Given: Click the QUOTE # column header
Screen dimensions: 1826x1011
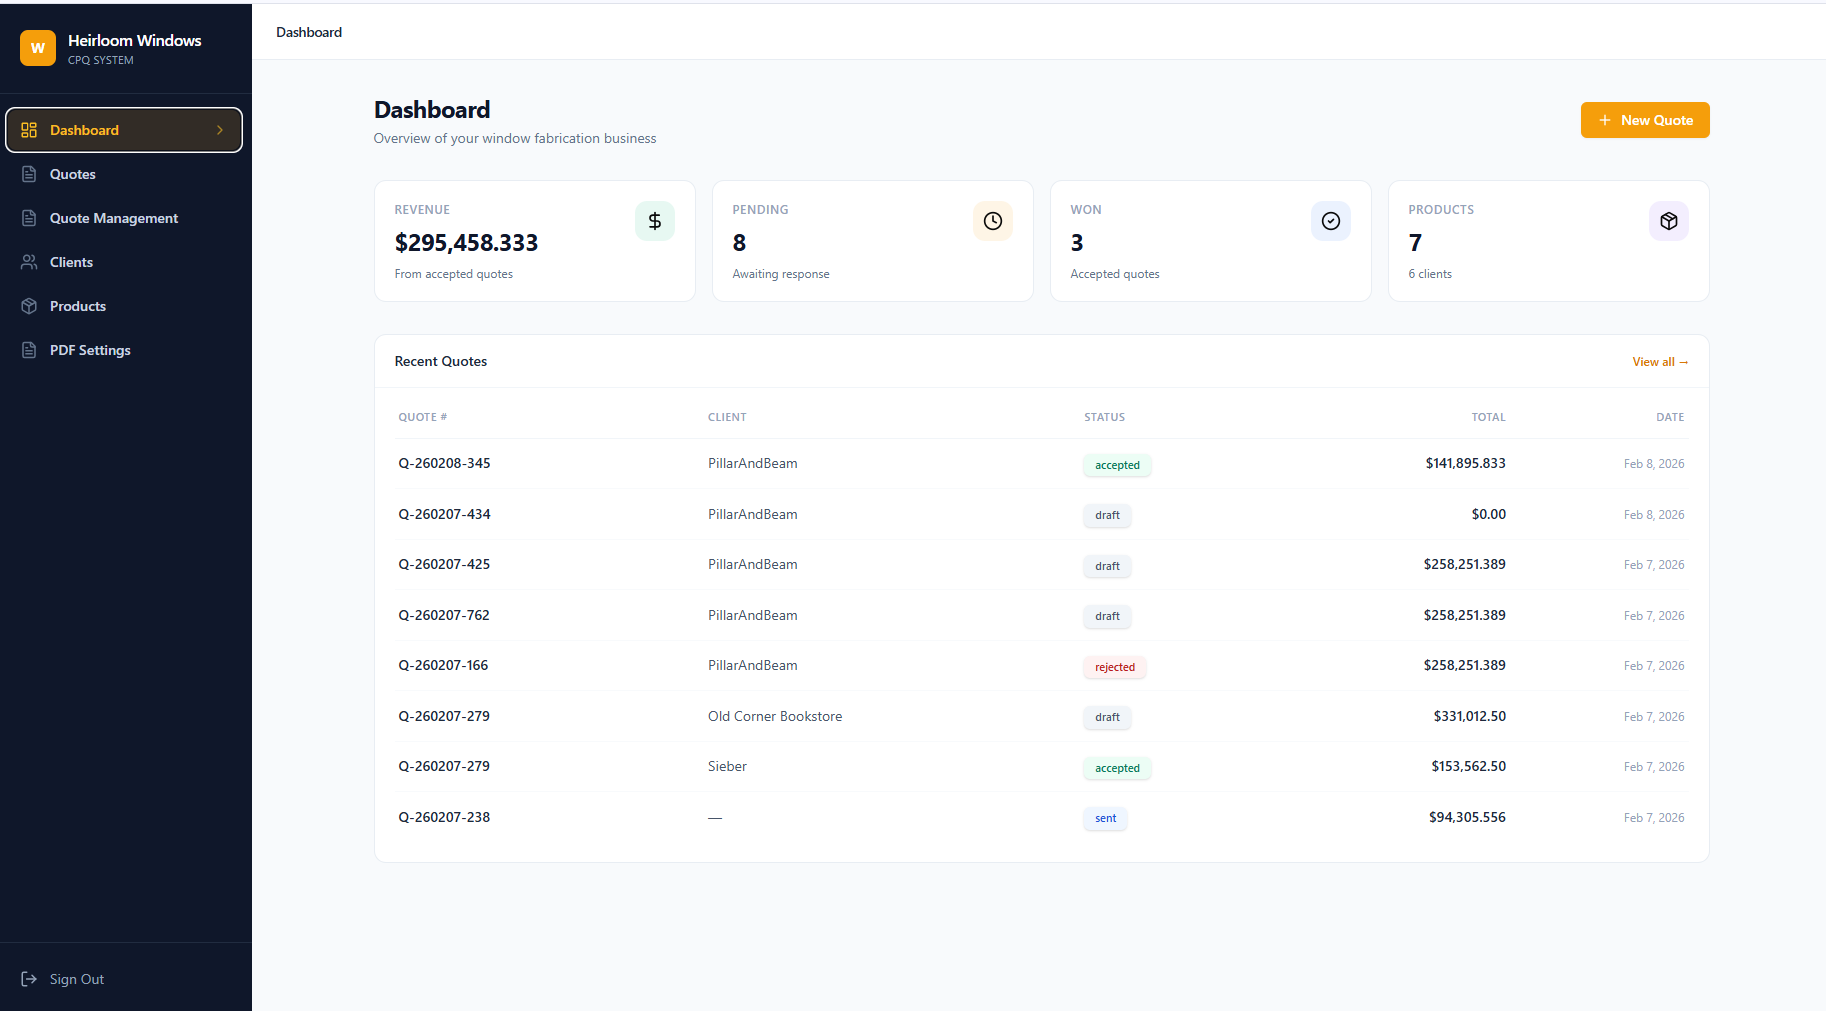Looking at the screenshot, I should click(422, 417).
